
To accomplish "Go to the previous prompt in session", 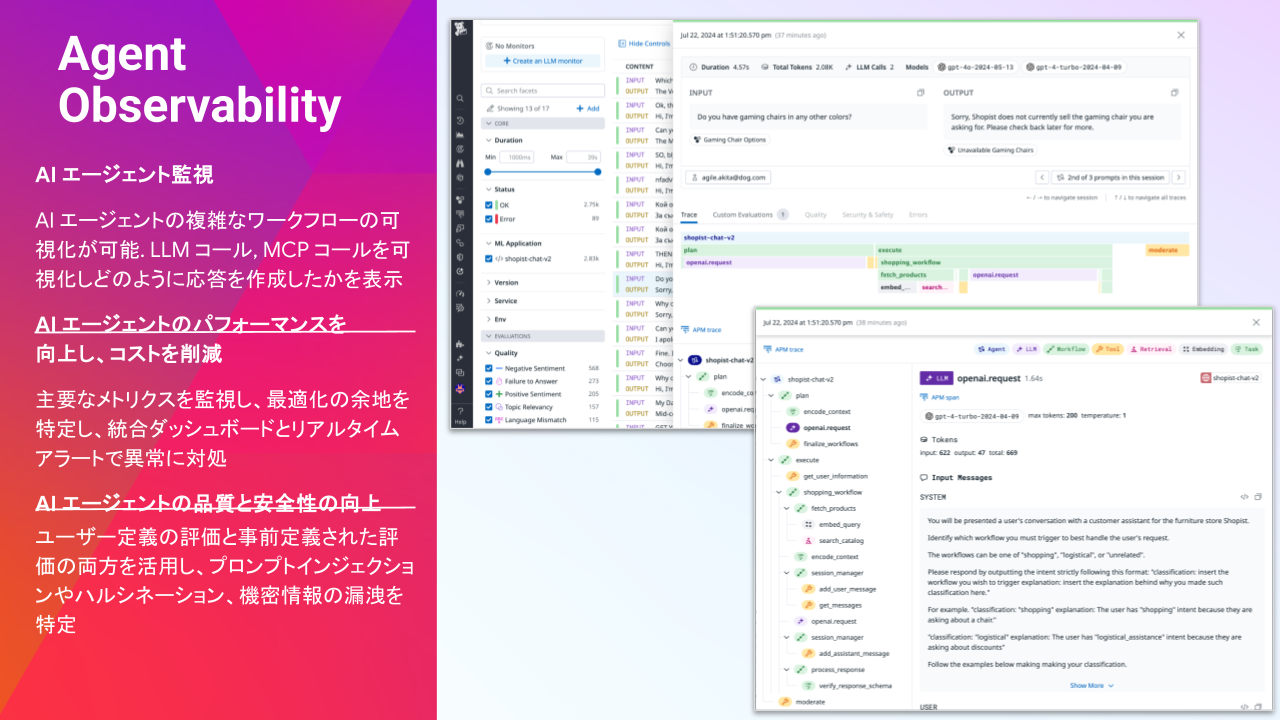I will (1042, 177).
